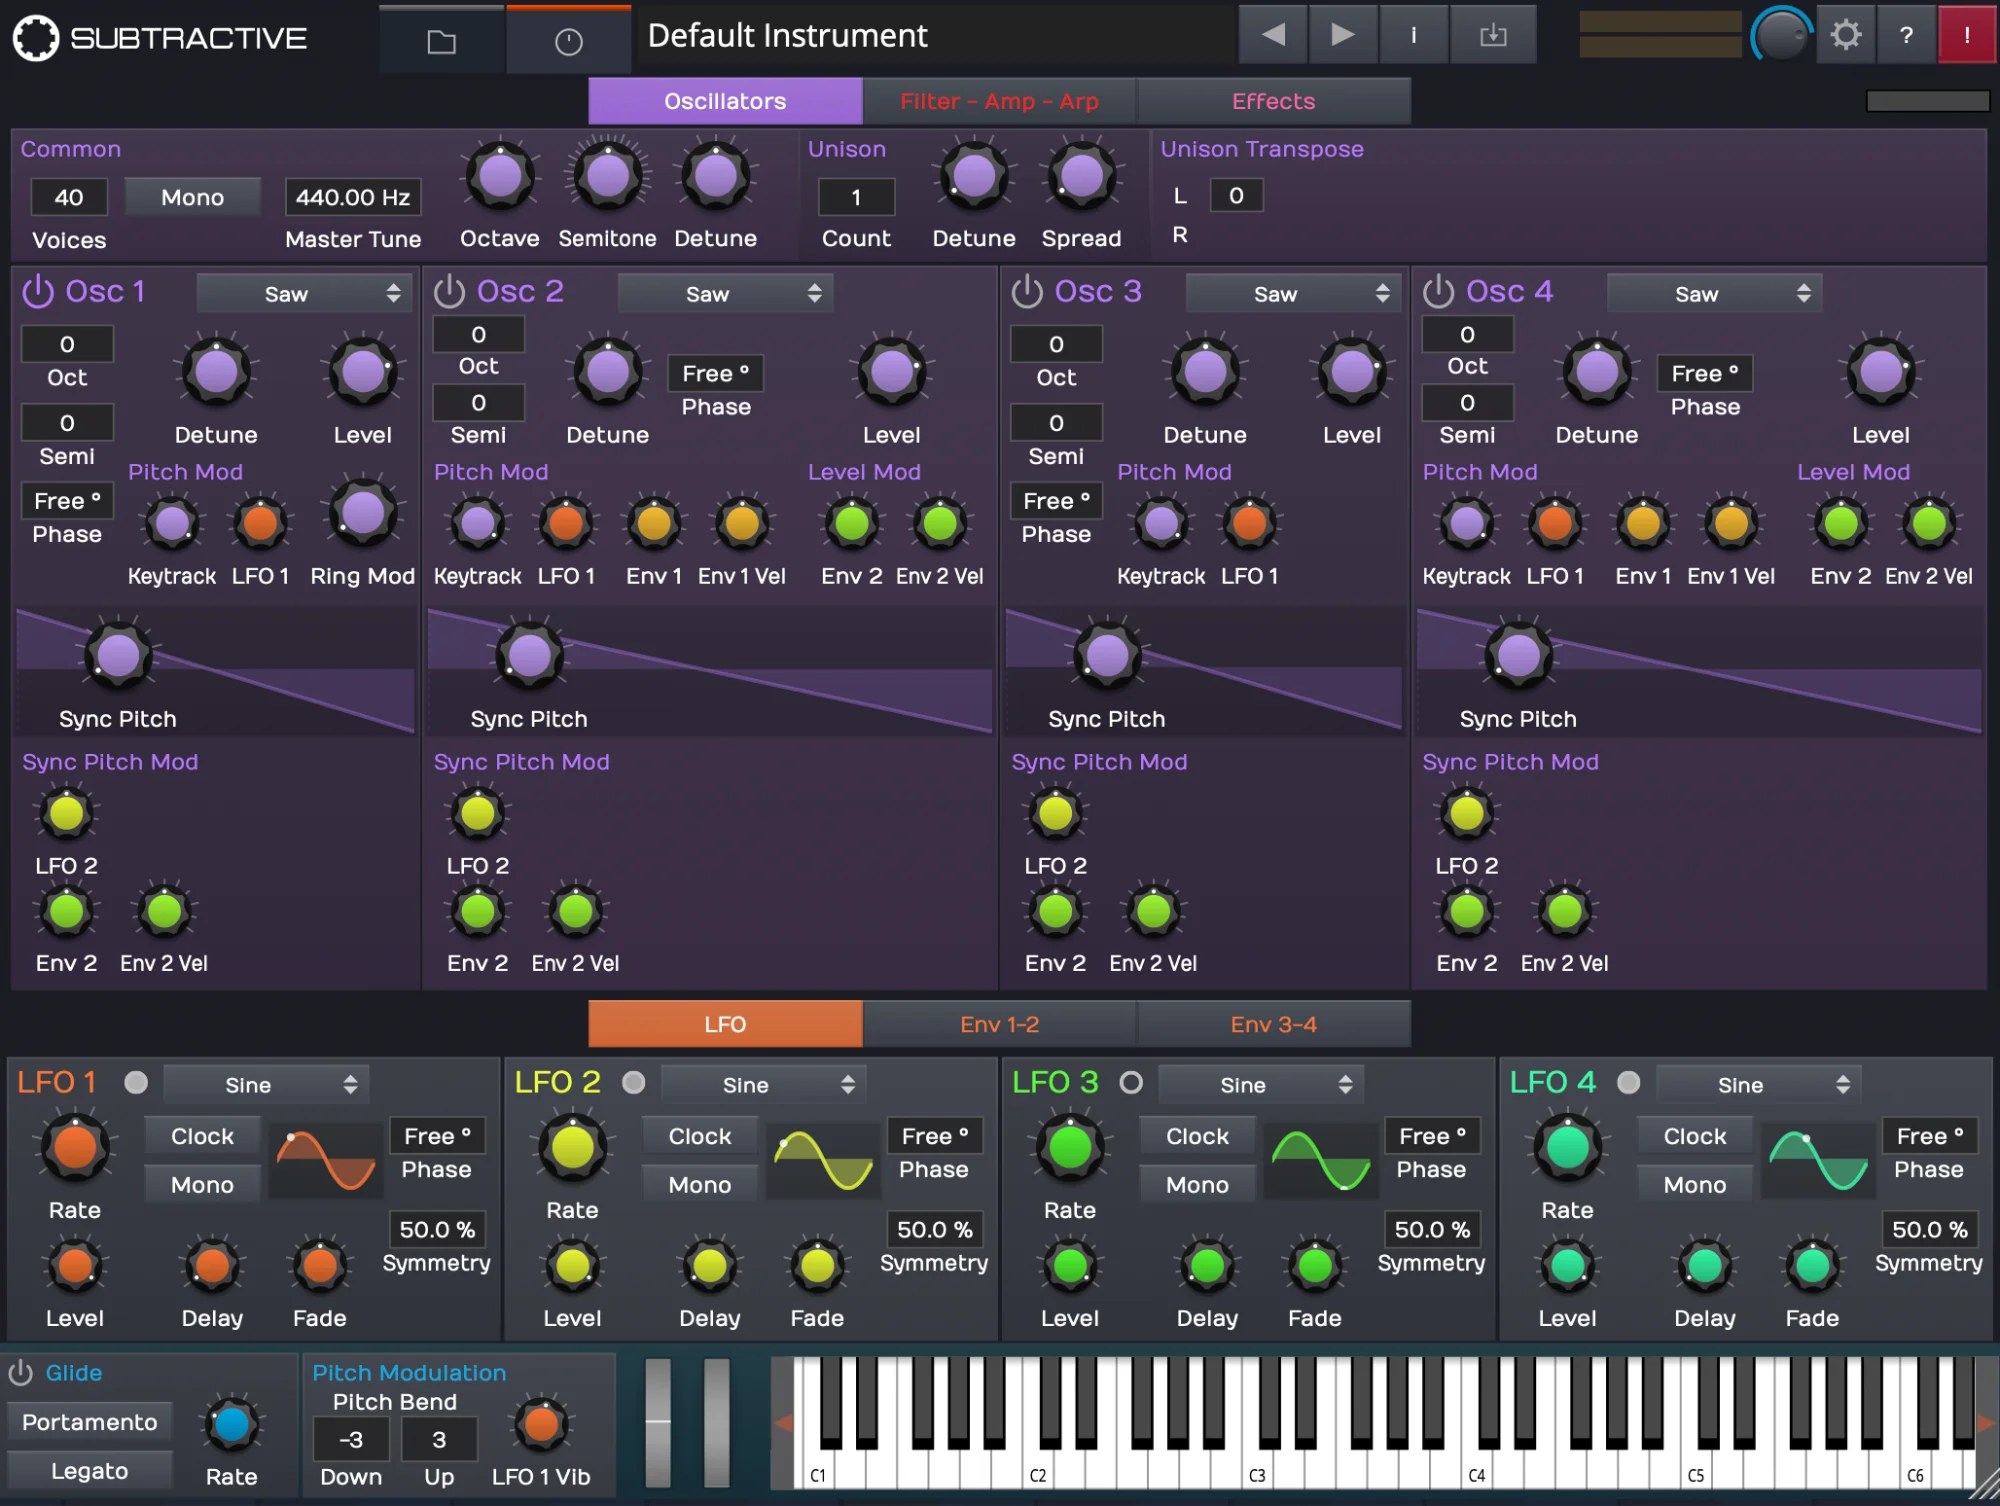The width and height of the screenshot is (2000, 1506).
Task: Click the pitch bend wheel slider
Action: click(658, 1422)
